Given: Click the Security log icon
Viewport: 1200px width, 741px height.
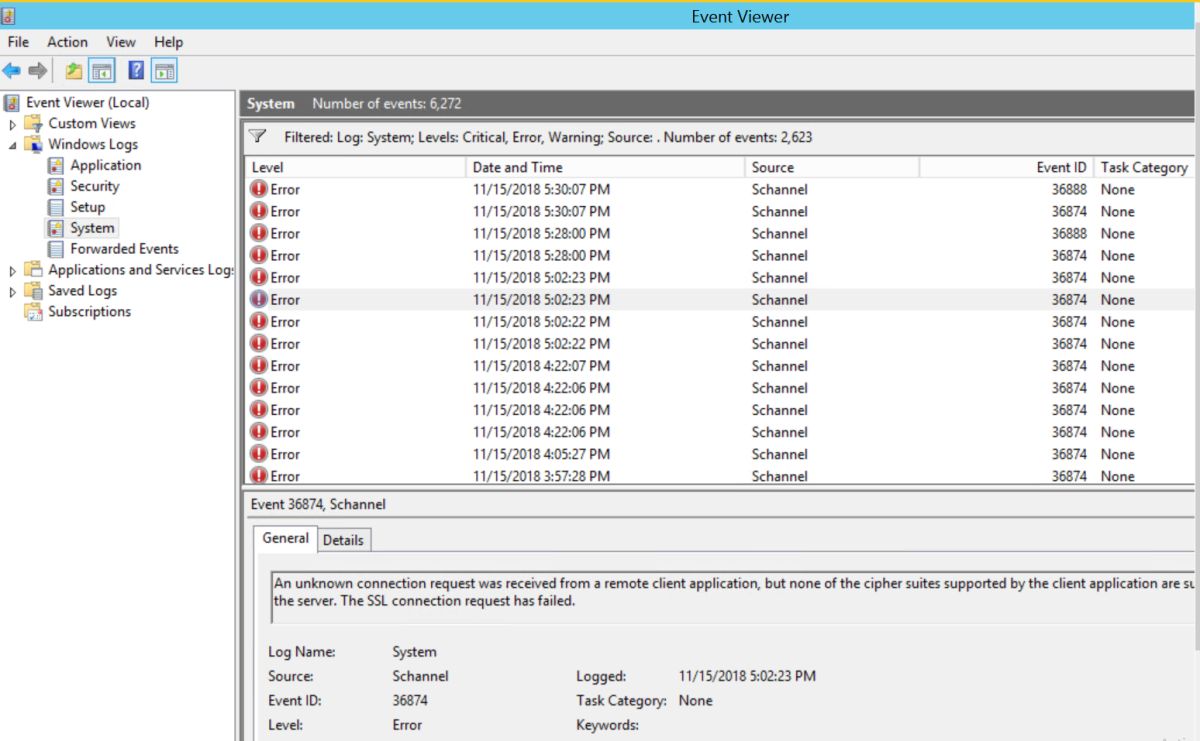Looking at the screenshot, I should 56,187.
